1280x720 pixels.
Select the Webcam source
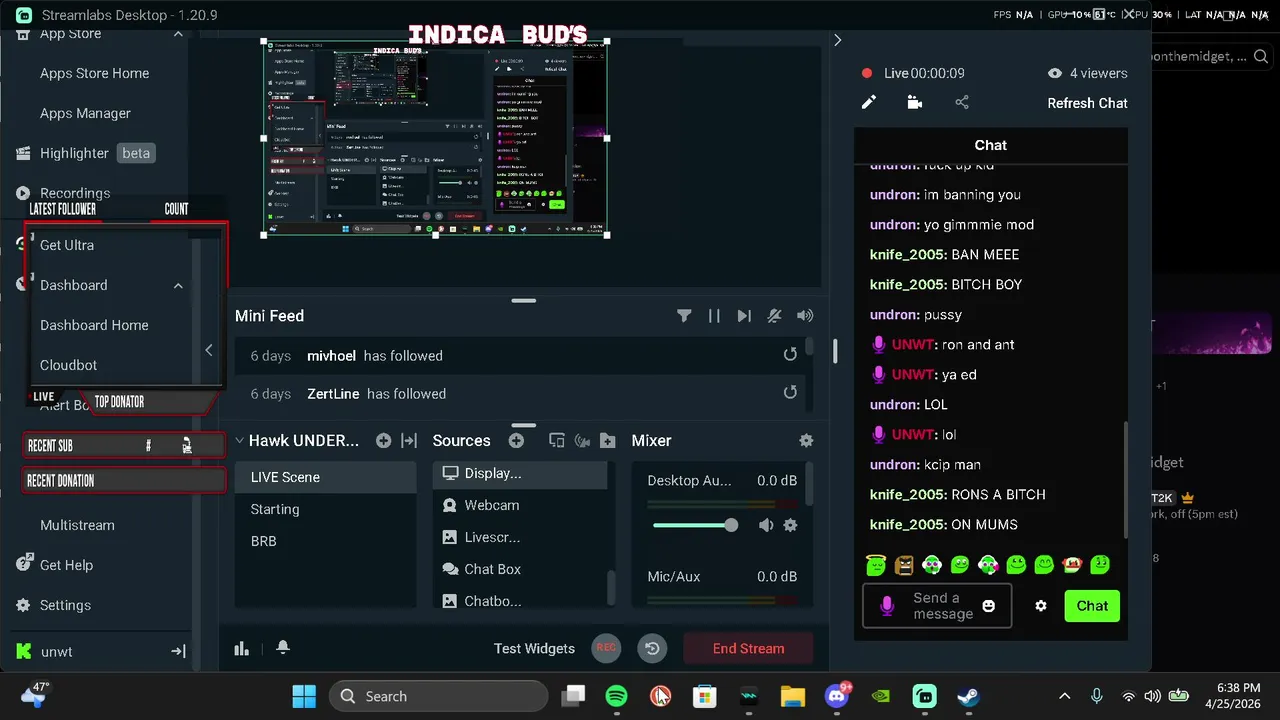pos(519,505)
